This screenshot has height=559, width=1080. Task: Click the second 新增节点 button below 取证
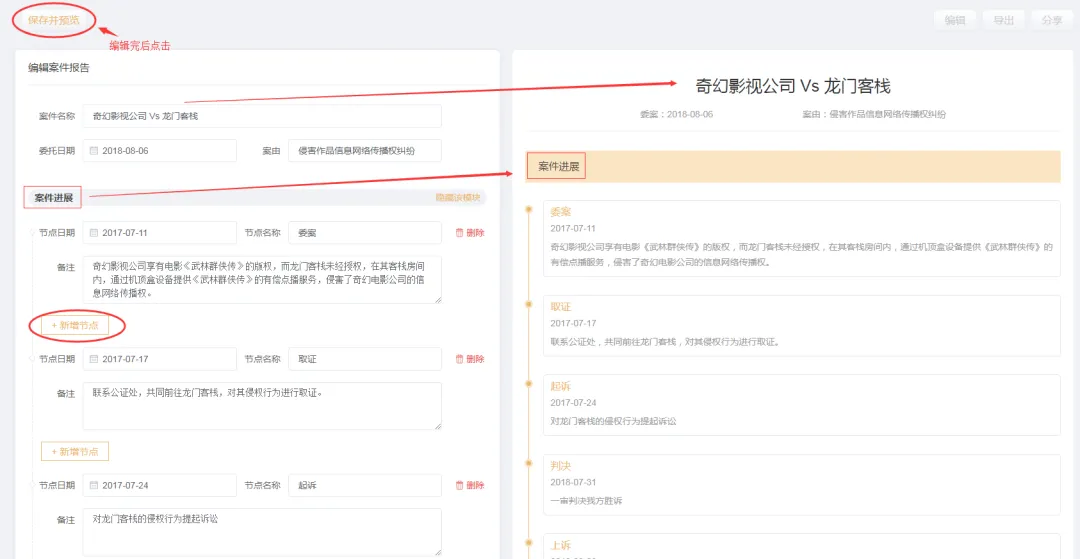(75, 452)
